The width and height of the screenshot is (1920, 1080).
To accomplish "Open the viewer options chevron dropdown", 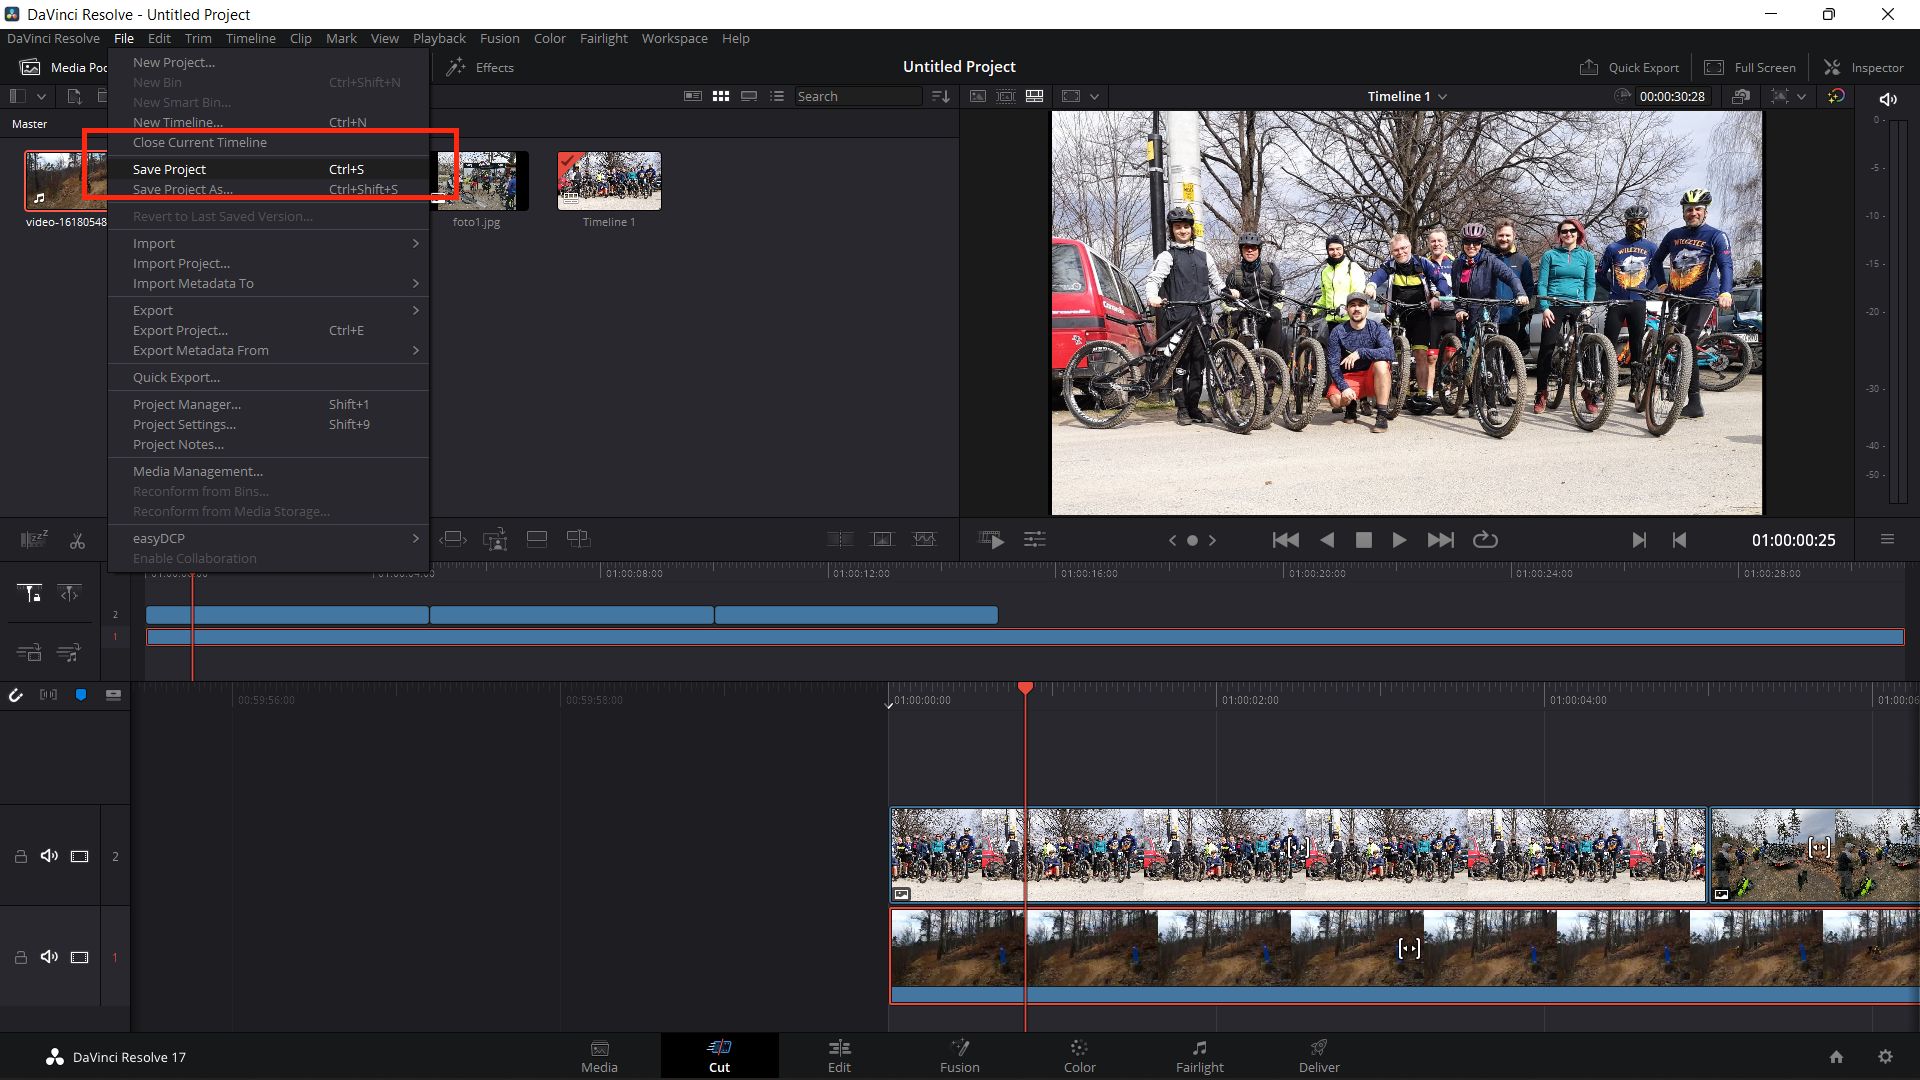I will point(1095,96).
